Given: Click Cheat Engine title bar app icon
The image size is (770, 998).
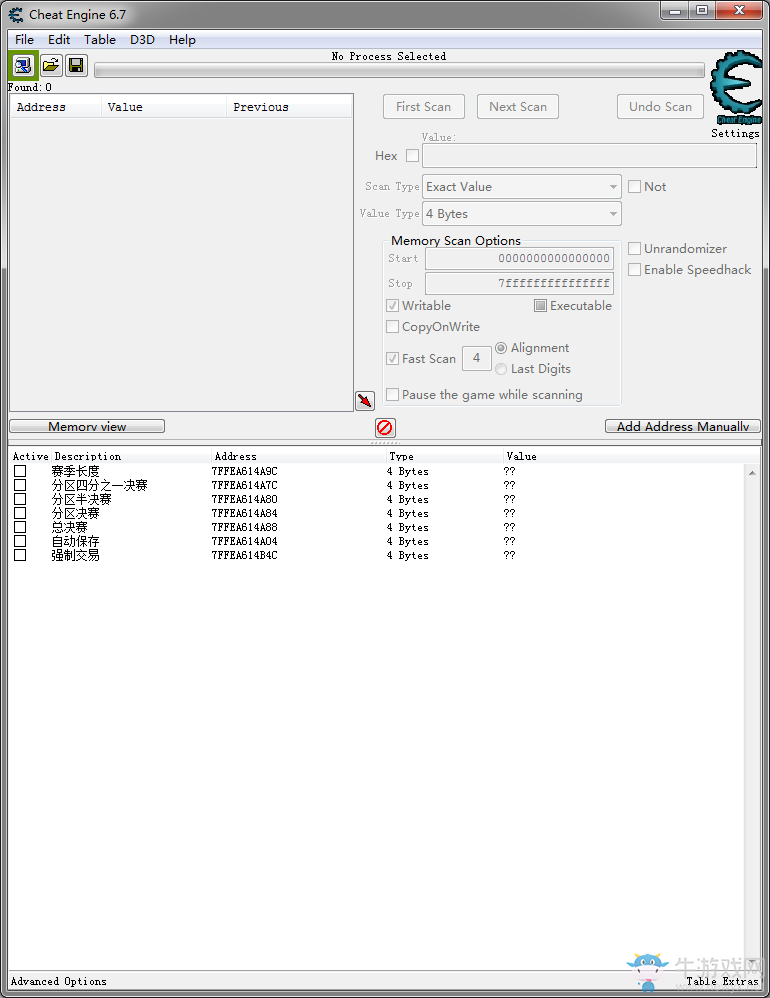Looking at the screenshot, I should tap(16, 14).
